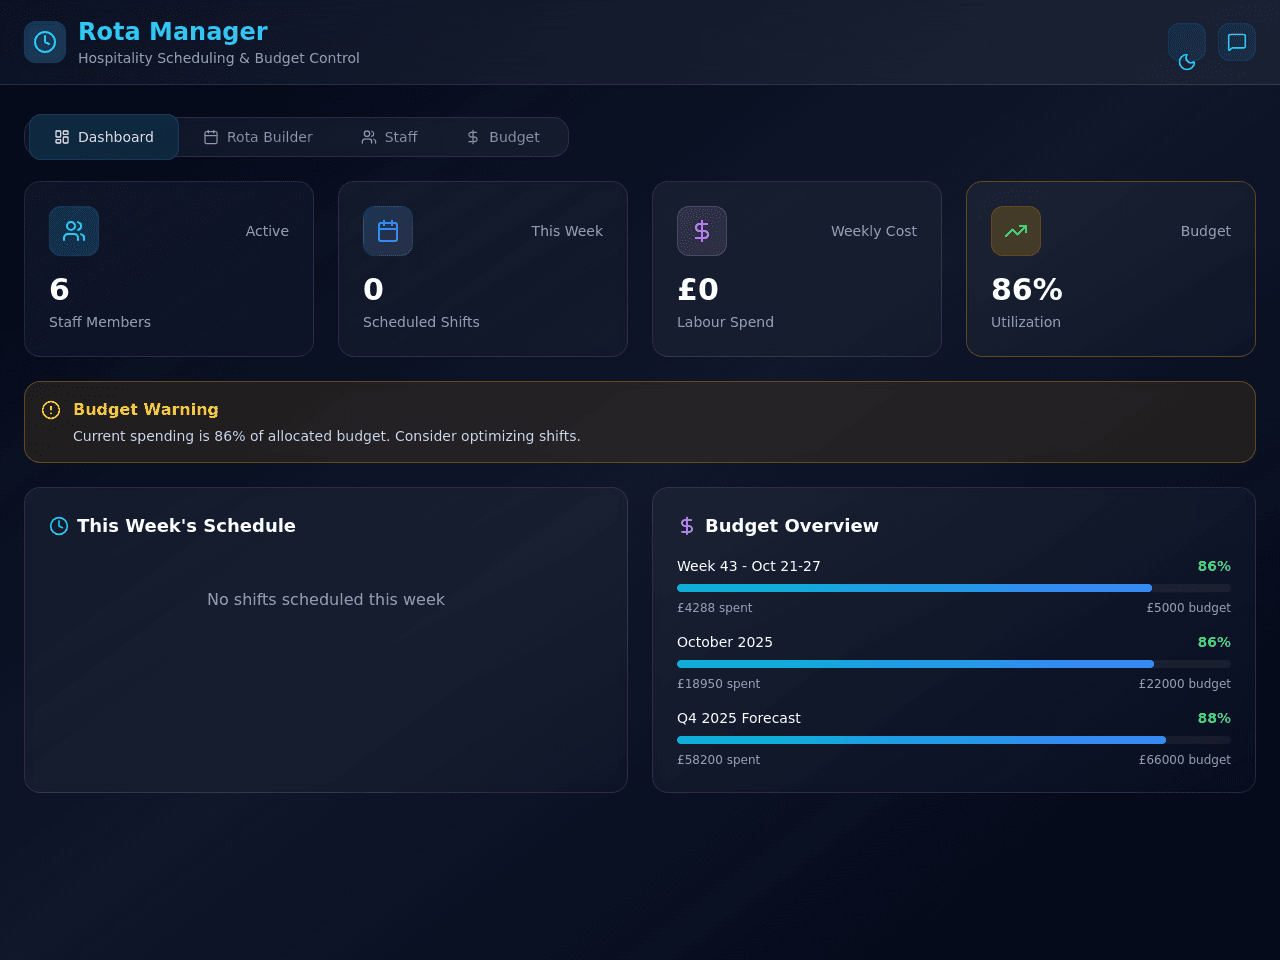
Task: Click the Q4 2025 Forecast progress bar
Action: tap(954, 740)
